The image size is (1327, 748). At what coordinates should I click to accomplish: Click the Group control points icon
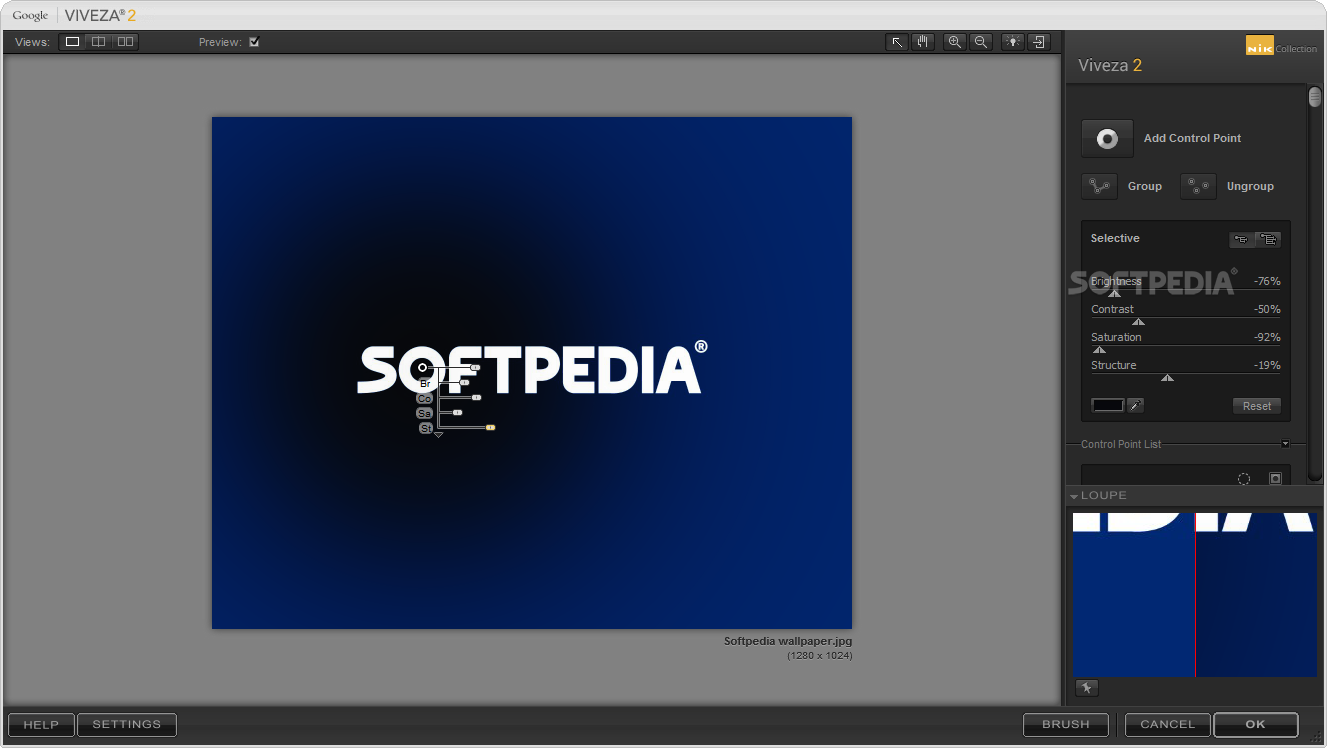click(1100, 186)
